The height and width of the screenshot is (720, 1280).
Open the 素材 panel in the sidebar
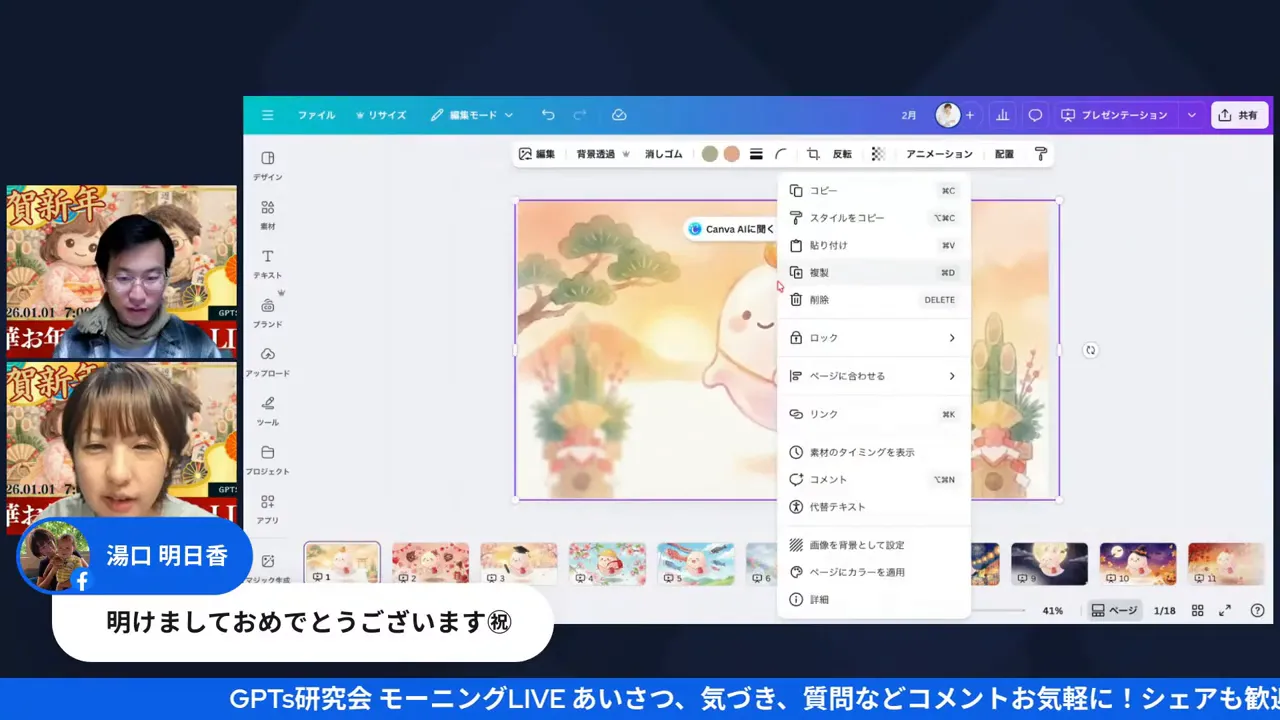tap(267, 212)
